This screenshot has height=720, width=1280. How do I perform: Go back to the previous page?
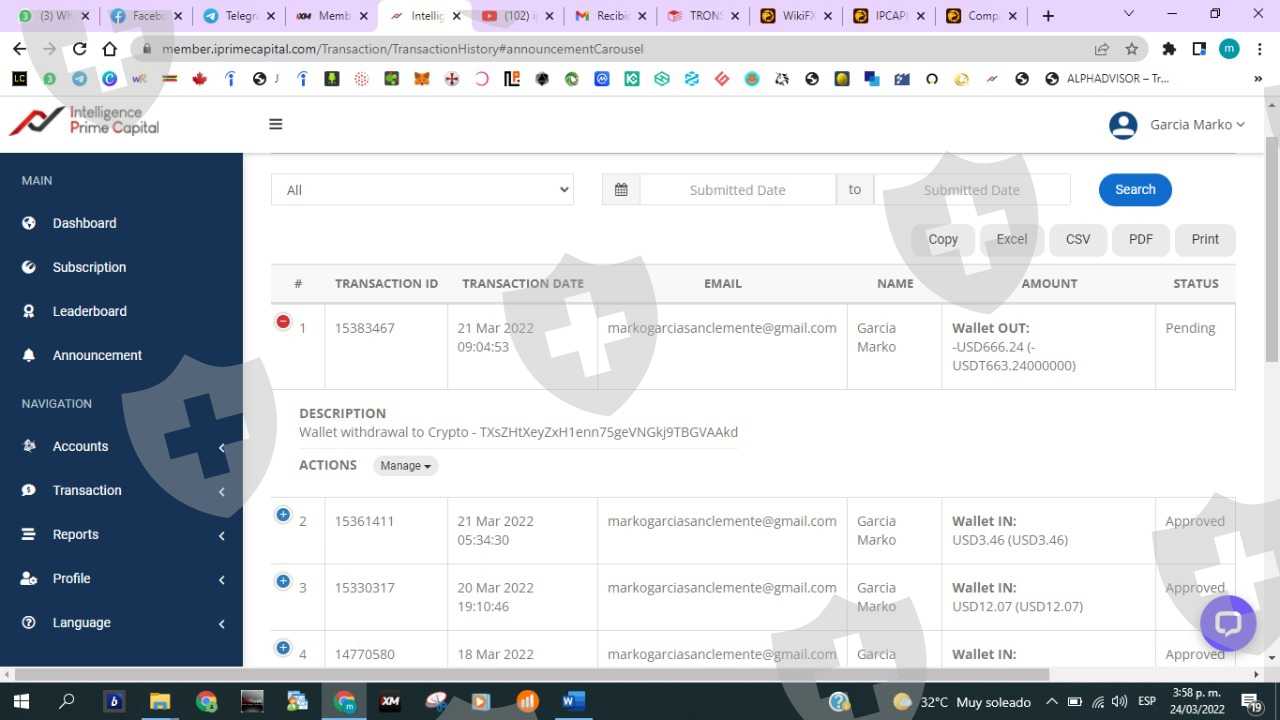tap(19, 49)
